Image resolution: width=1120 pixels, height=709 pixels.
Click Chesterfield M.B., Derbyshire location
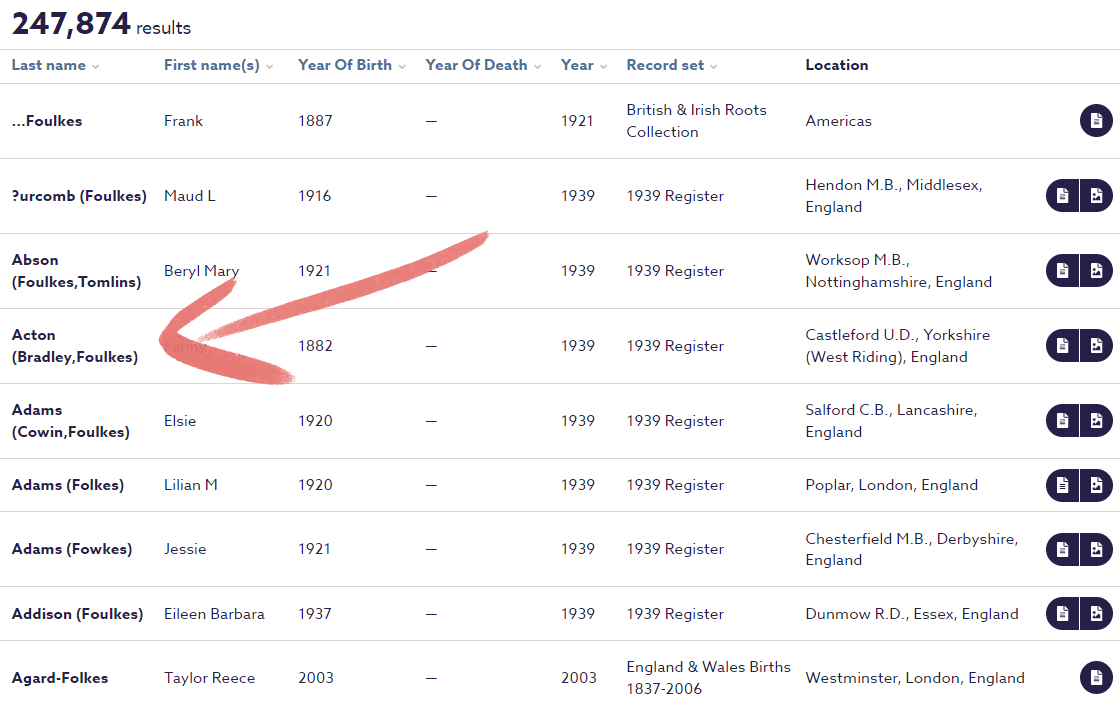tap(911, 549)
